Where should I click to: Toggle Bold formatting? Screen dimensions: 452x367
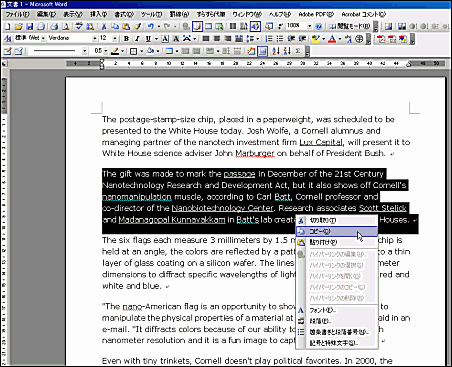pos(126,39)
